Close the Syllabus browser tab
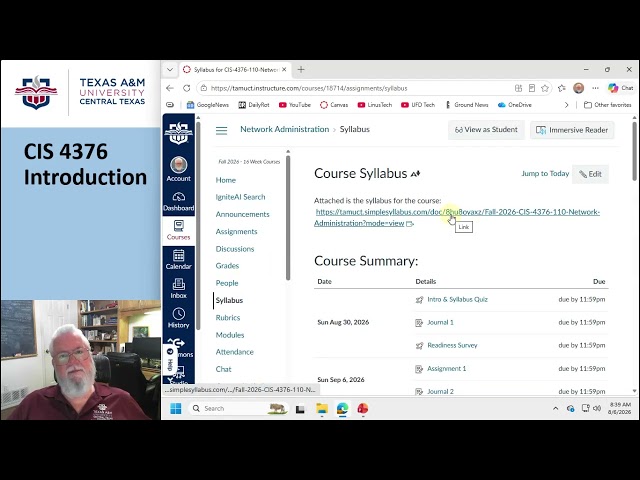The image size is (640, 480). [284, 70]
